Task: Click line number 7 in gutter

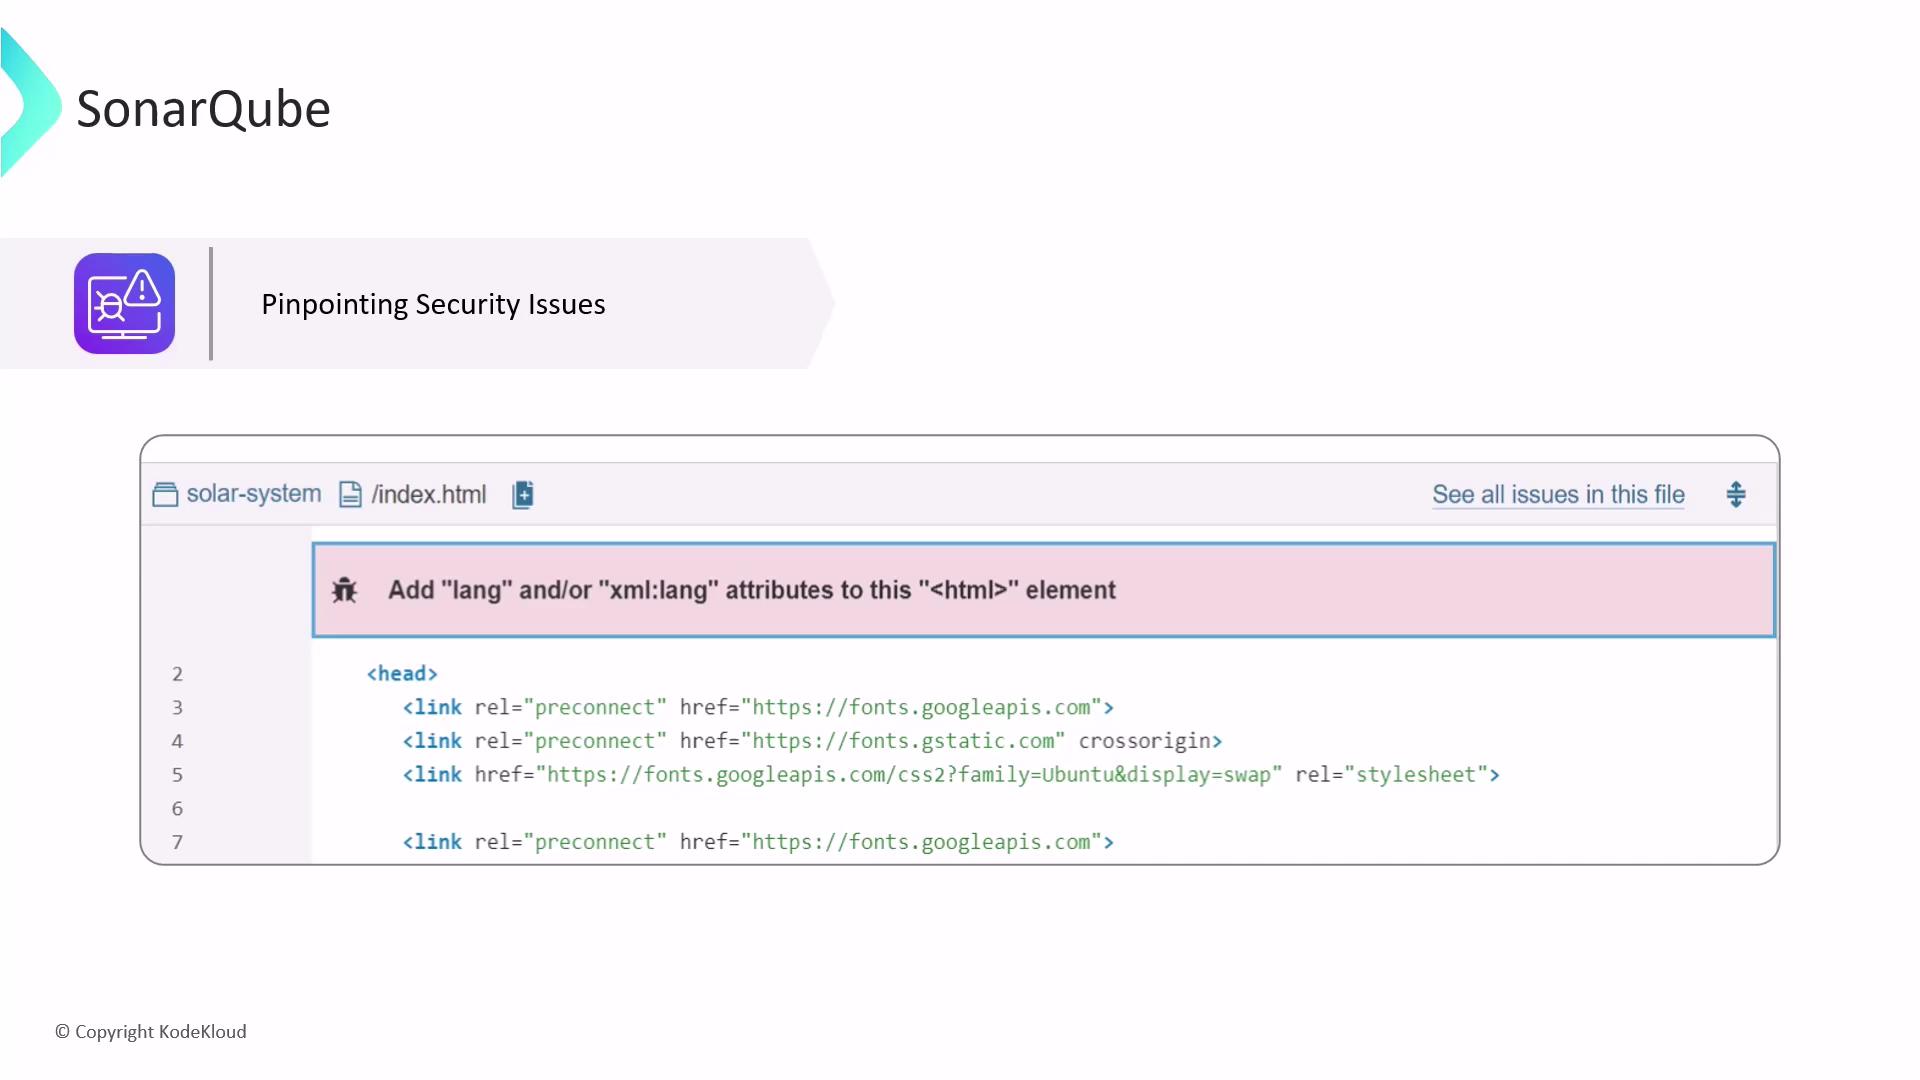Action: pos(177,842)
